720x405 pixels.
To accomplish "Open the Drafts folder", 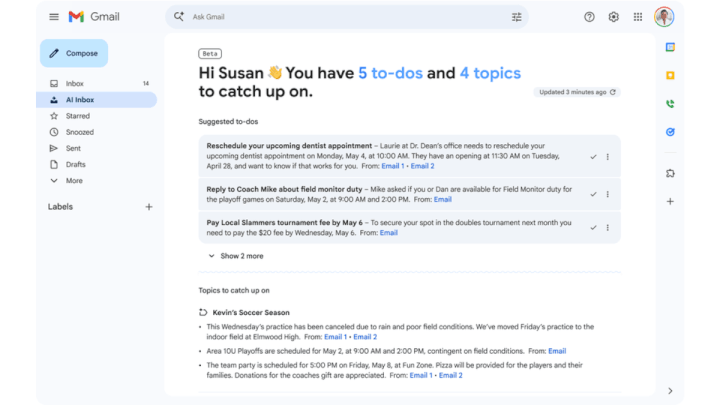I will tap(96, 164).
